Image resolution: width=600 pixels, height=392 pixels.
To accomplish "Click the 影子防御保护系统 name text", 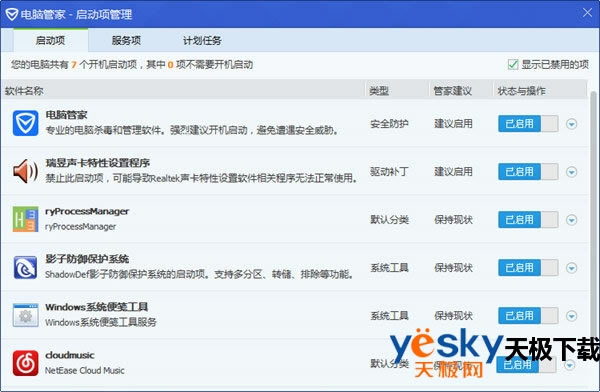I will [87, 259].
